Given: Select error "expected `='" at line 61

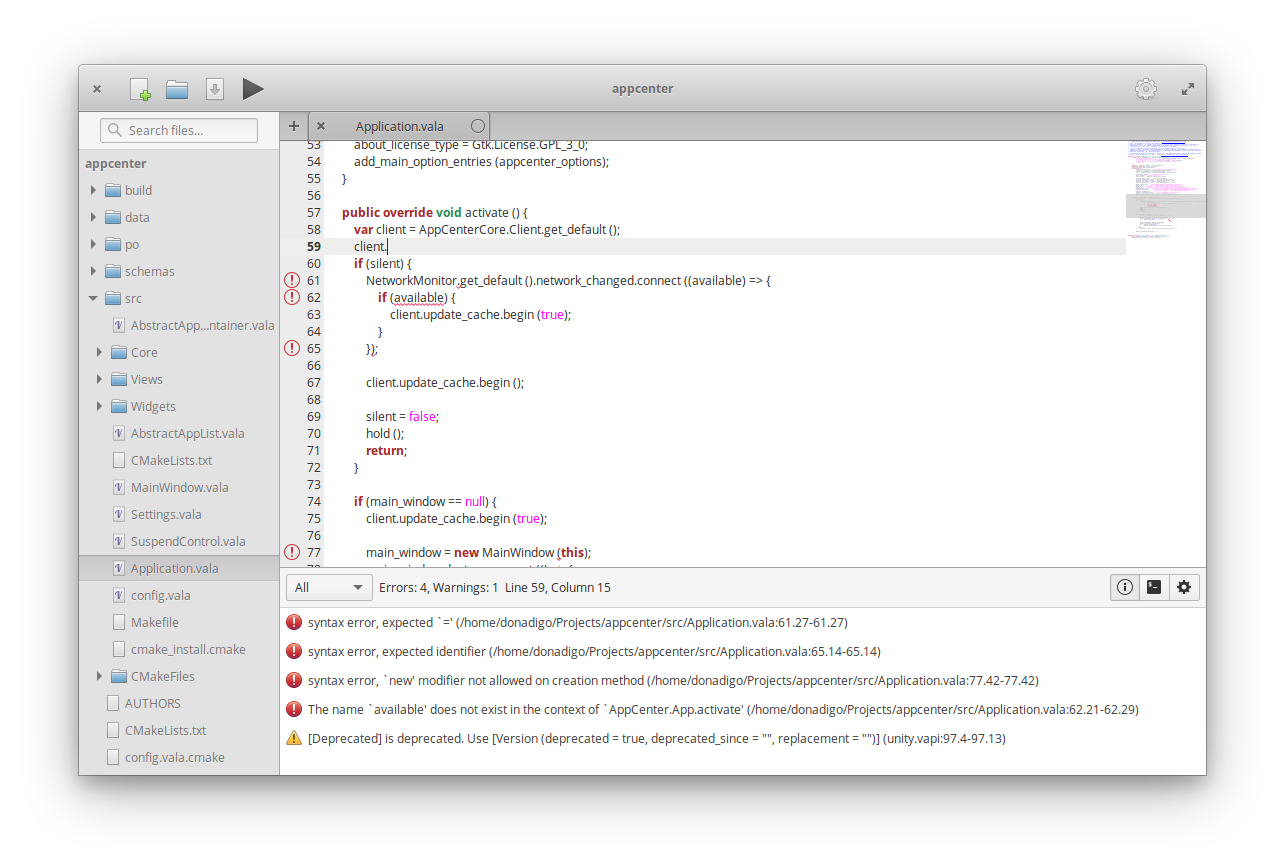Looking at the screenshot, I should coord(743,622).
